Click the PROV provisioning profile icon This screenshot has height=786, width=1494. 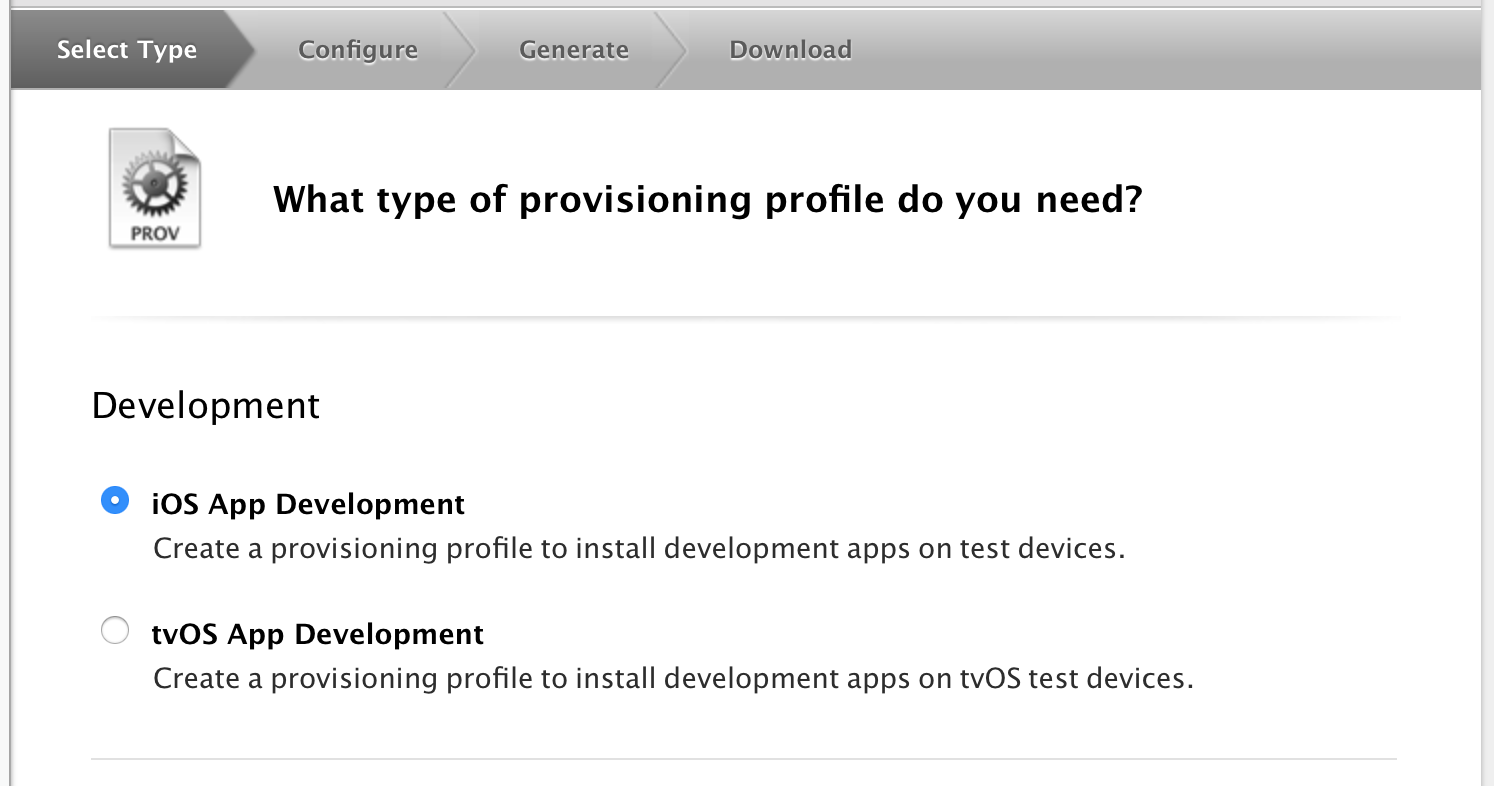pyautogui.click(x=155, y=188)
